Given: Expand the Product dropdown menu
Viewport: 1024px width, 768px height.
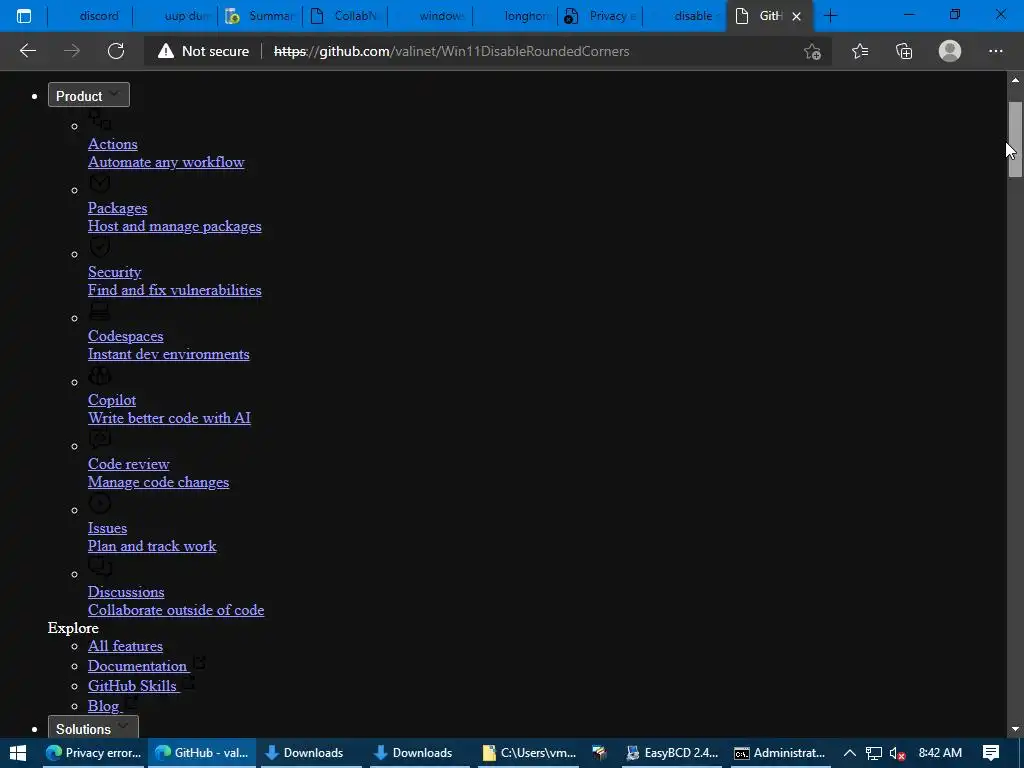Looking at the screenshot, I should click(x=89, y=95).
